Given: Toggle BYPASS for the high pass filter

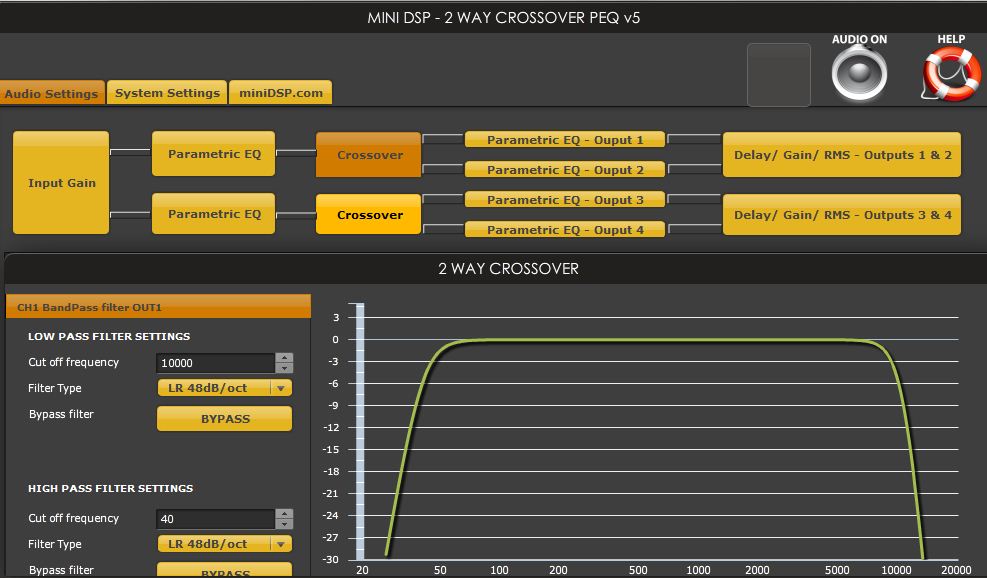Looking at the screenshot, I should click(224, 570).
